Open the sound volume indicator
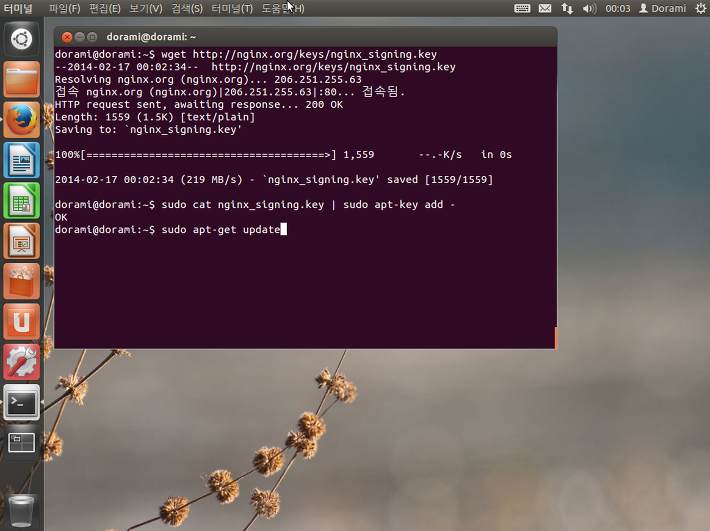The image size is (710, 531). pyautogui.click(x=589, y=8)
